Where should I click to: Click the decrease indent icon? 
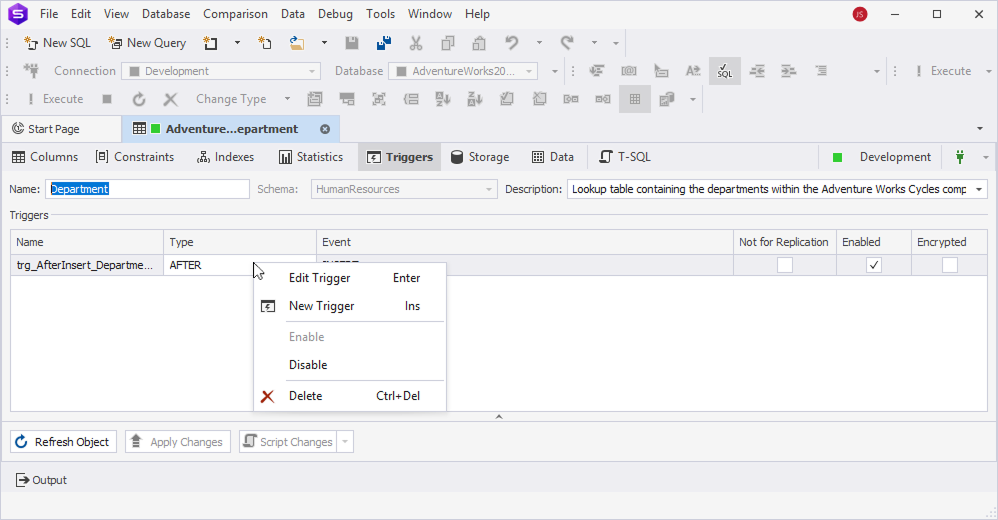pyautogui.click(x=757, y=71)
